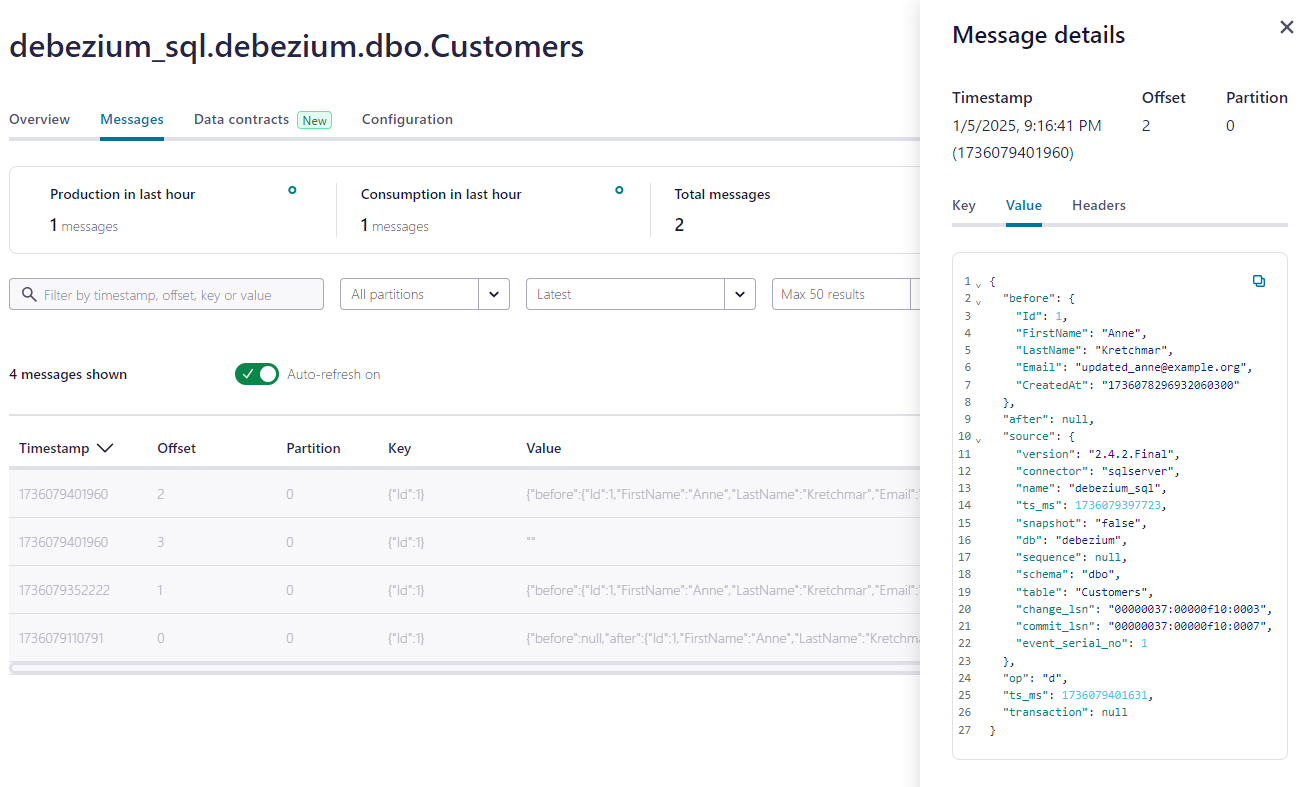Click the Message details timestamp 1/5/2025, 9:16:41 PM
The height and width of the screenshot is (787, 1310).
point(1027,126)
